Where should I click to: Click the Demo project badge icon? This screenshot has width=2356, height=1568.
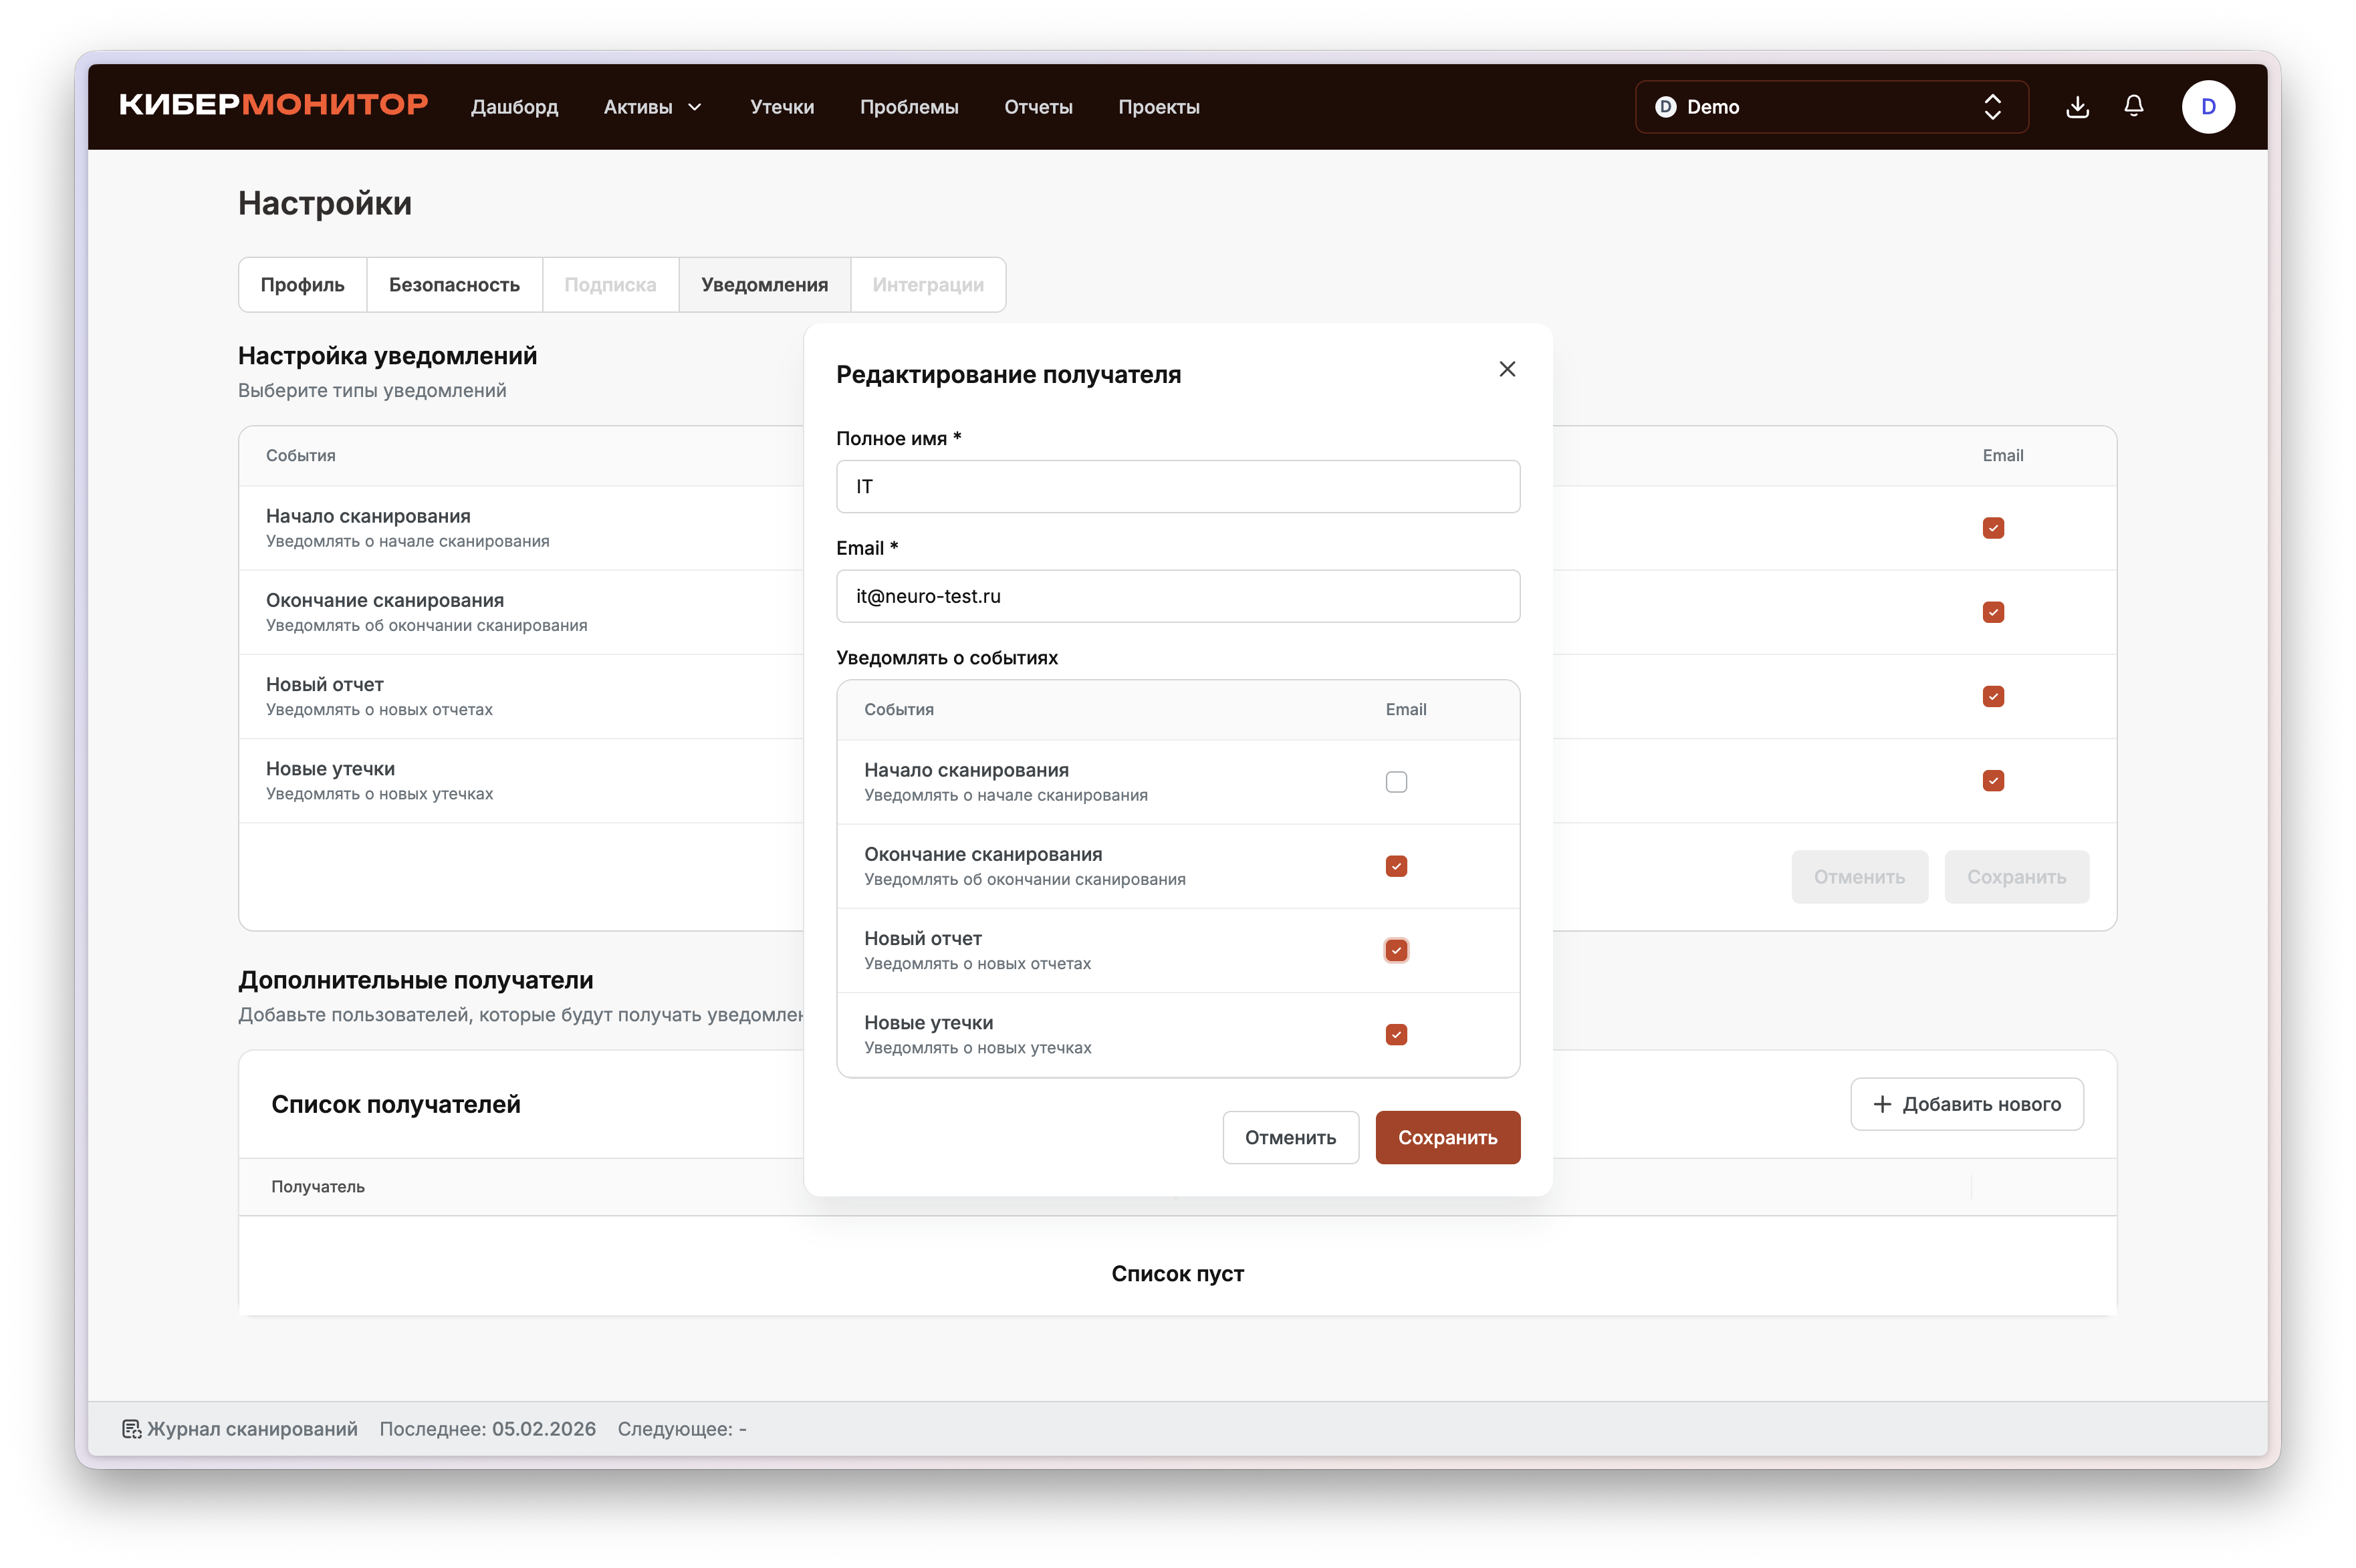(1665, 107)
